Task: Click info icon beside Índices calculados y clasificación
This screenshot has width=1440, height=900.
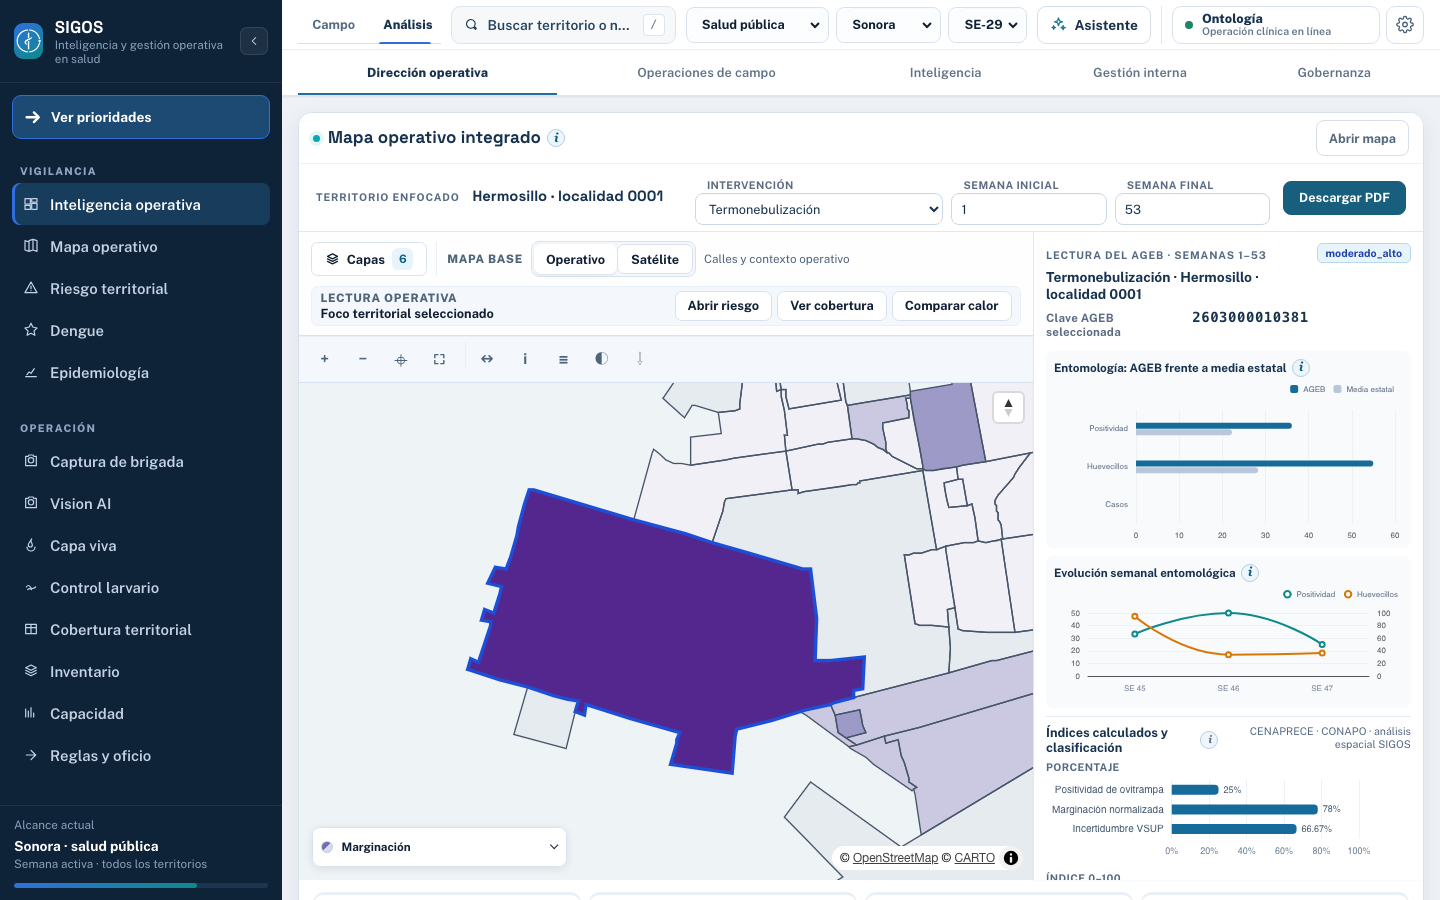Action: 1209,740
